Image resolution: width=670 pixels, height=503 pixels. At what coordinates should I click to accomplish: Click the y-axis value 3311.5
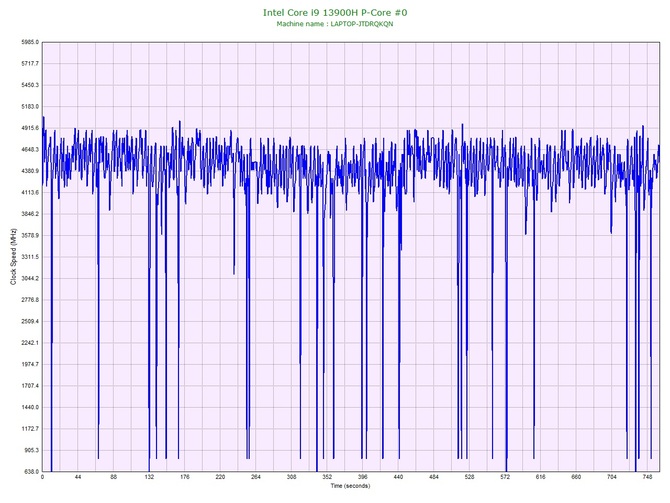[x=30, y=257]
